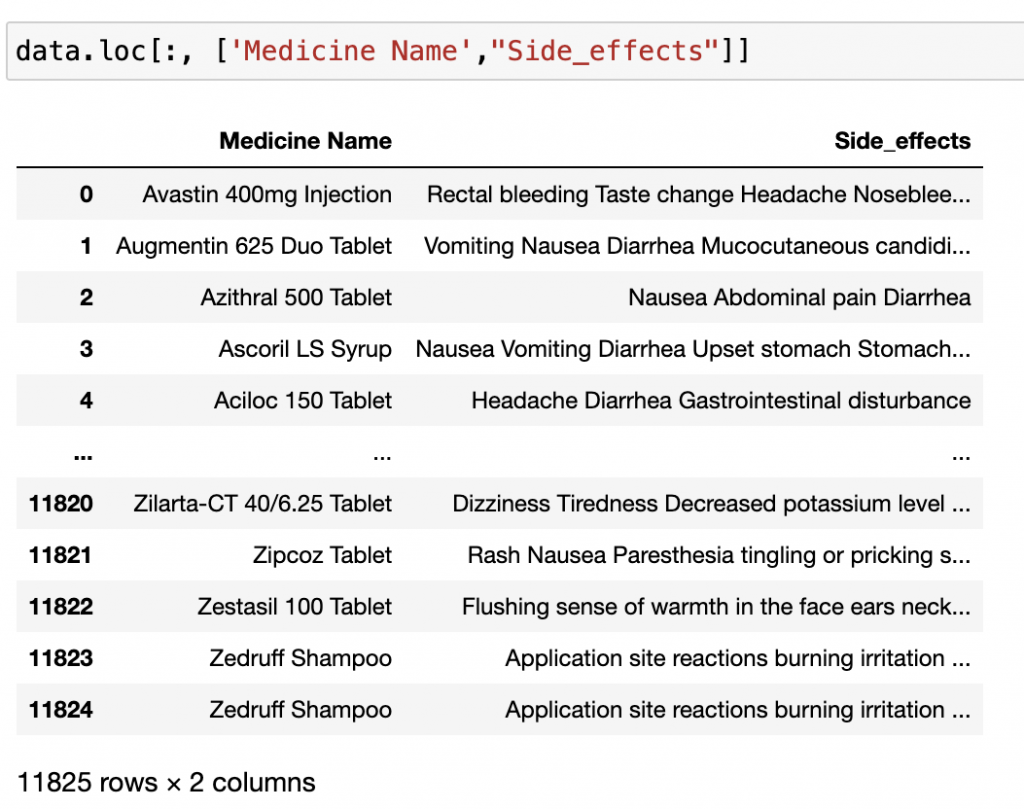Click row index 0

click(86, 194)
